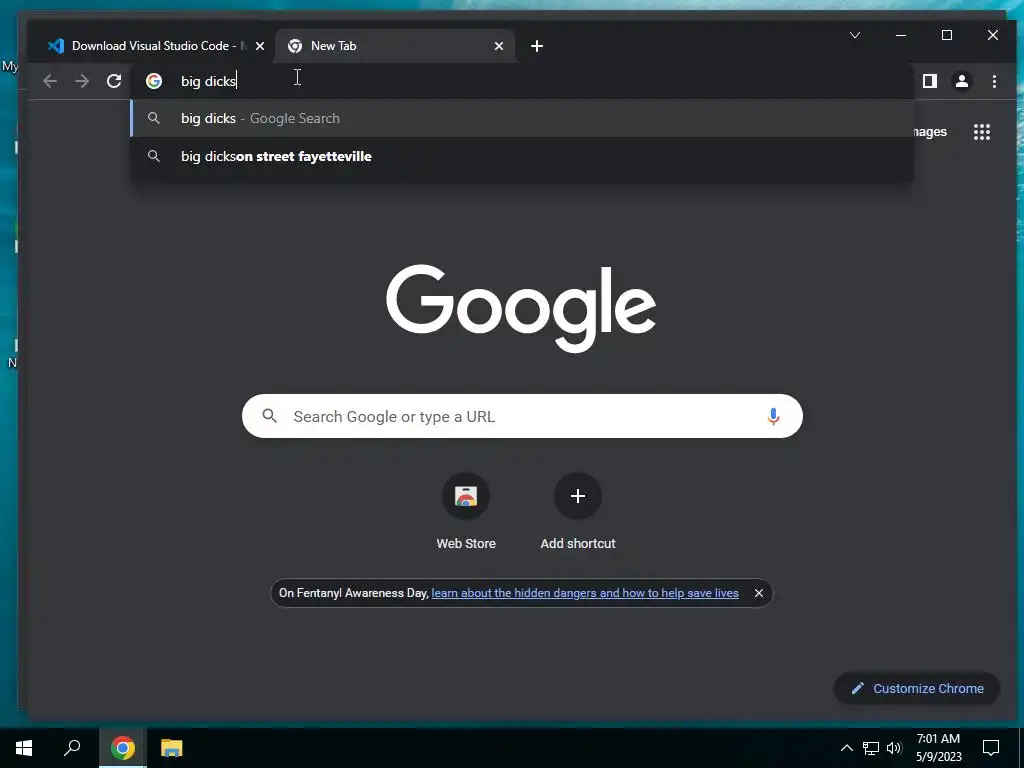The image size is (1024, 768).
Task: Click the Google logo
Action: (521, 308)
